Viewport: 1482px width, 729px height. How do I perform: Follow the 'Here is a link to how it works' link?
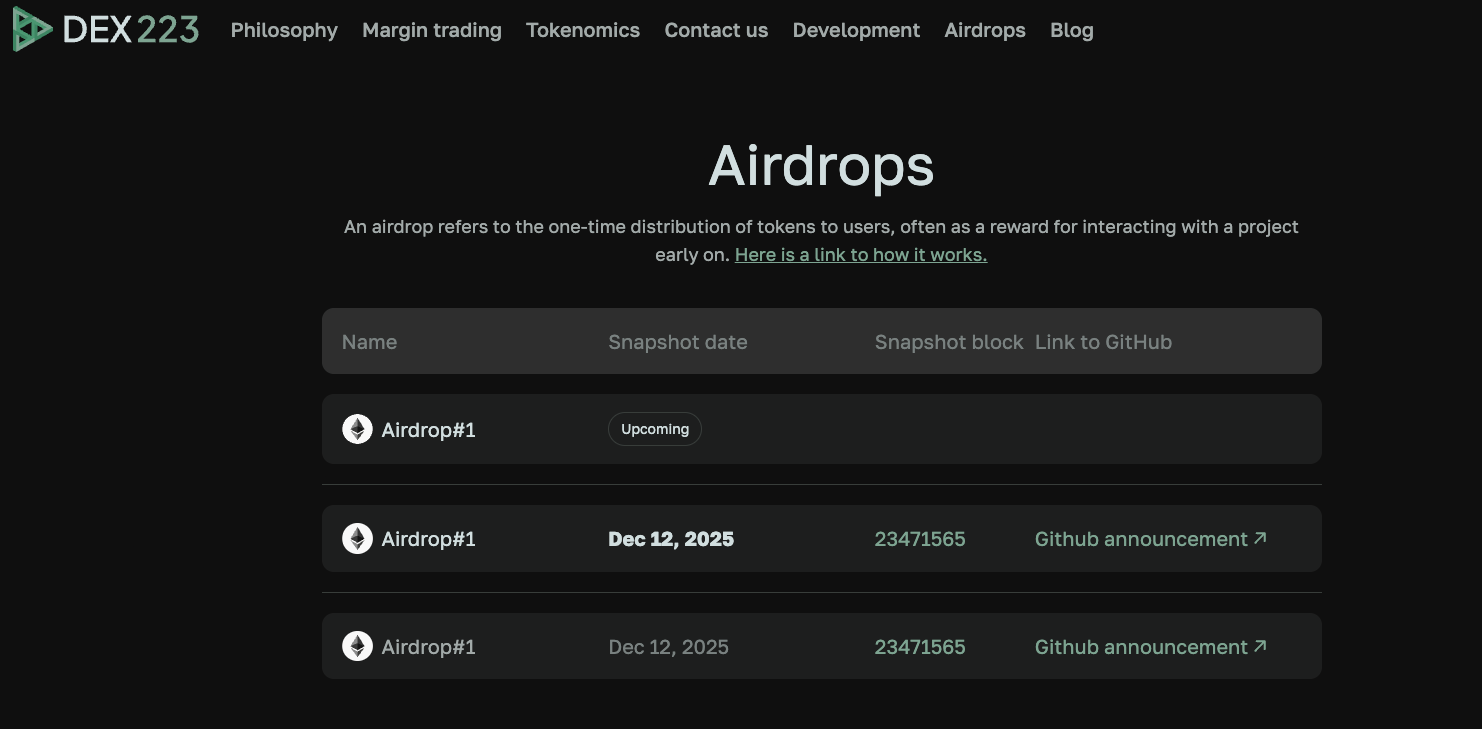coord(860,255)
